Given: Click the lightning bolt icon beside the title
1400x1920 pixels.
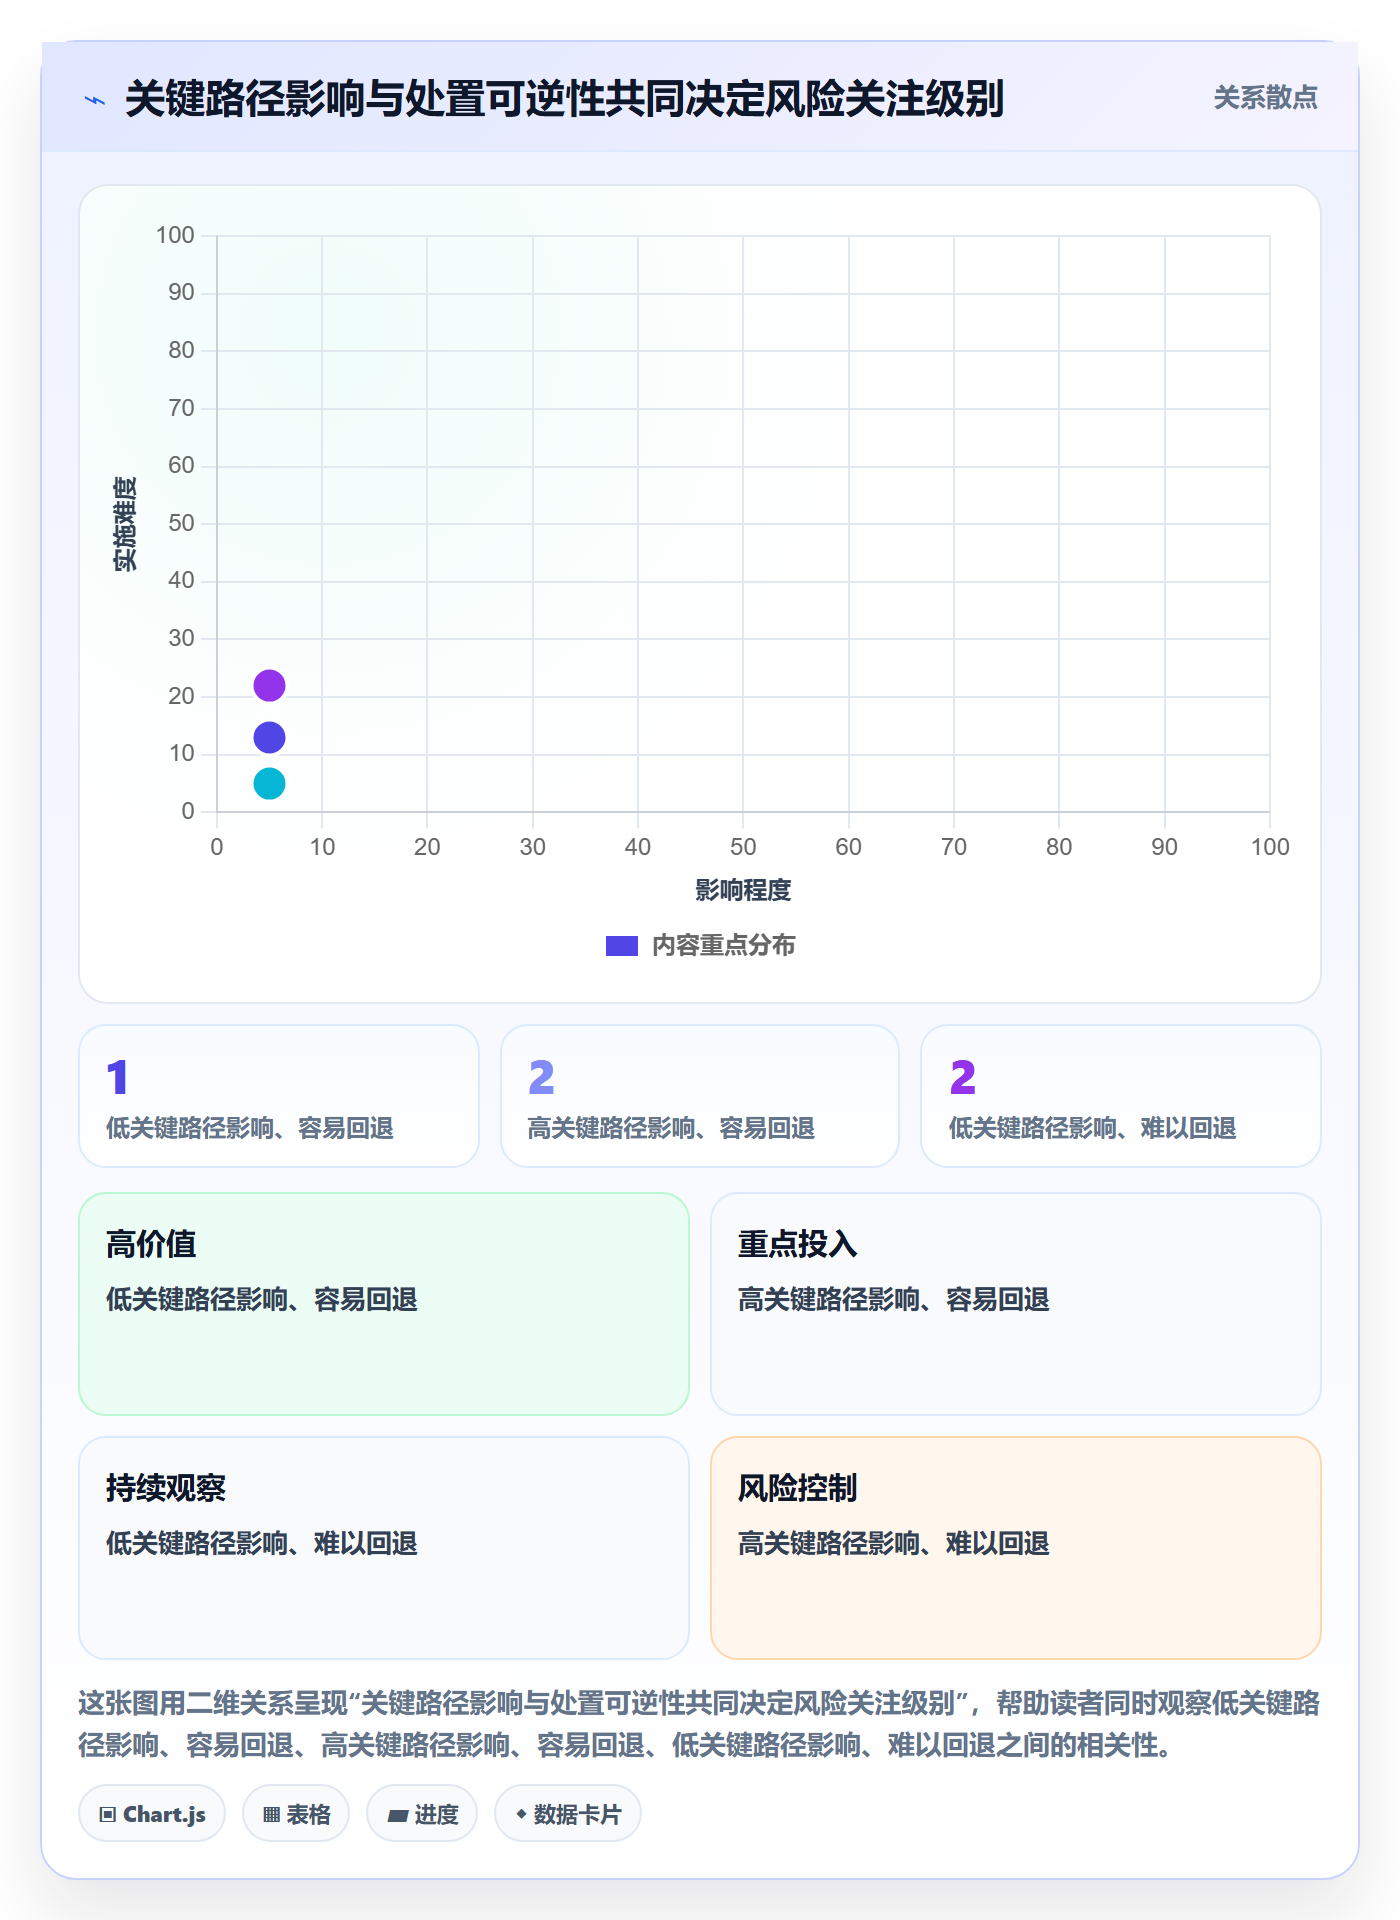Looking at the screenshot, I should 95,100.
